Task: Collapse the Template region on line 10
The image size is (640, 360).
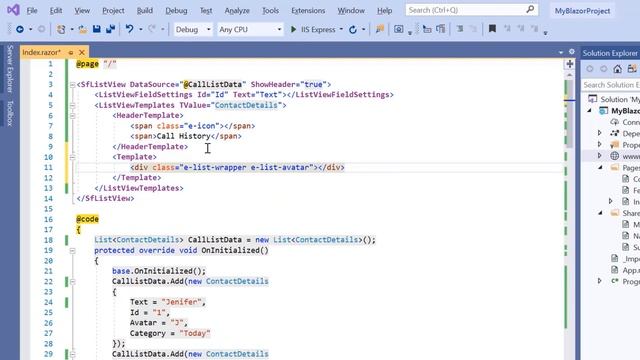Action: pyautogui.click(x=72, y=158)
